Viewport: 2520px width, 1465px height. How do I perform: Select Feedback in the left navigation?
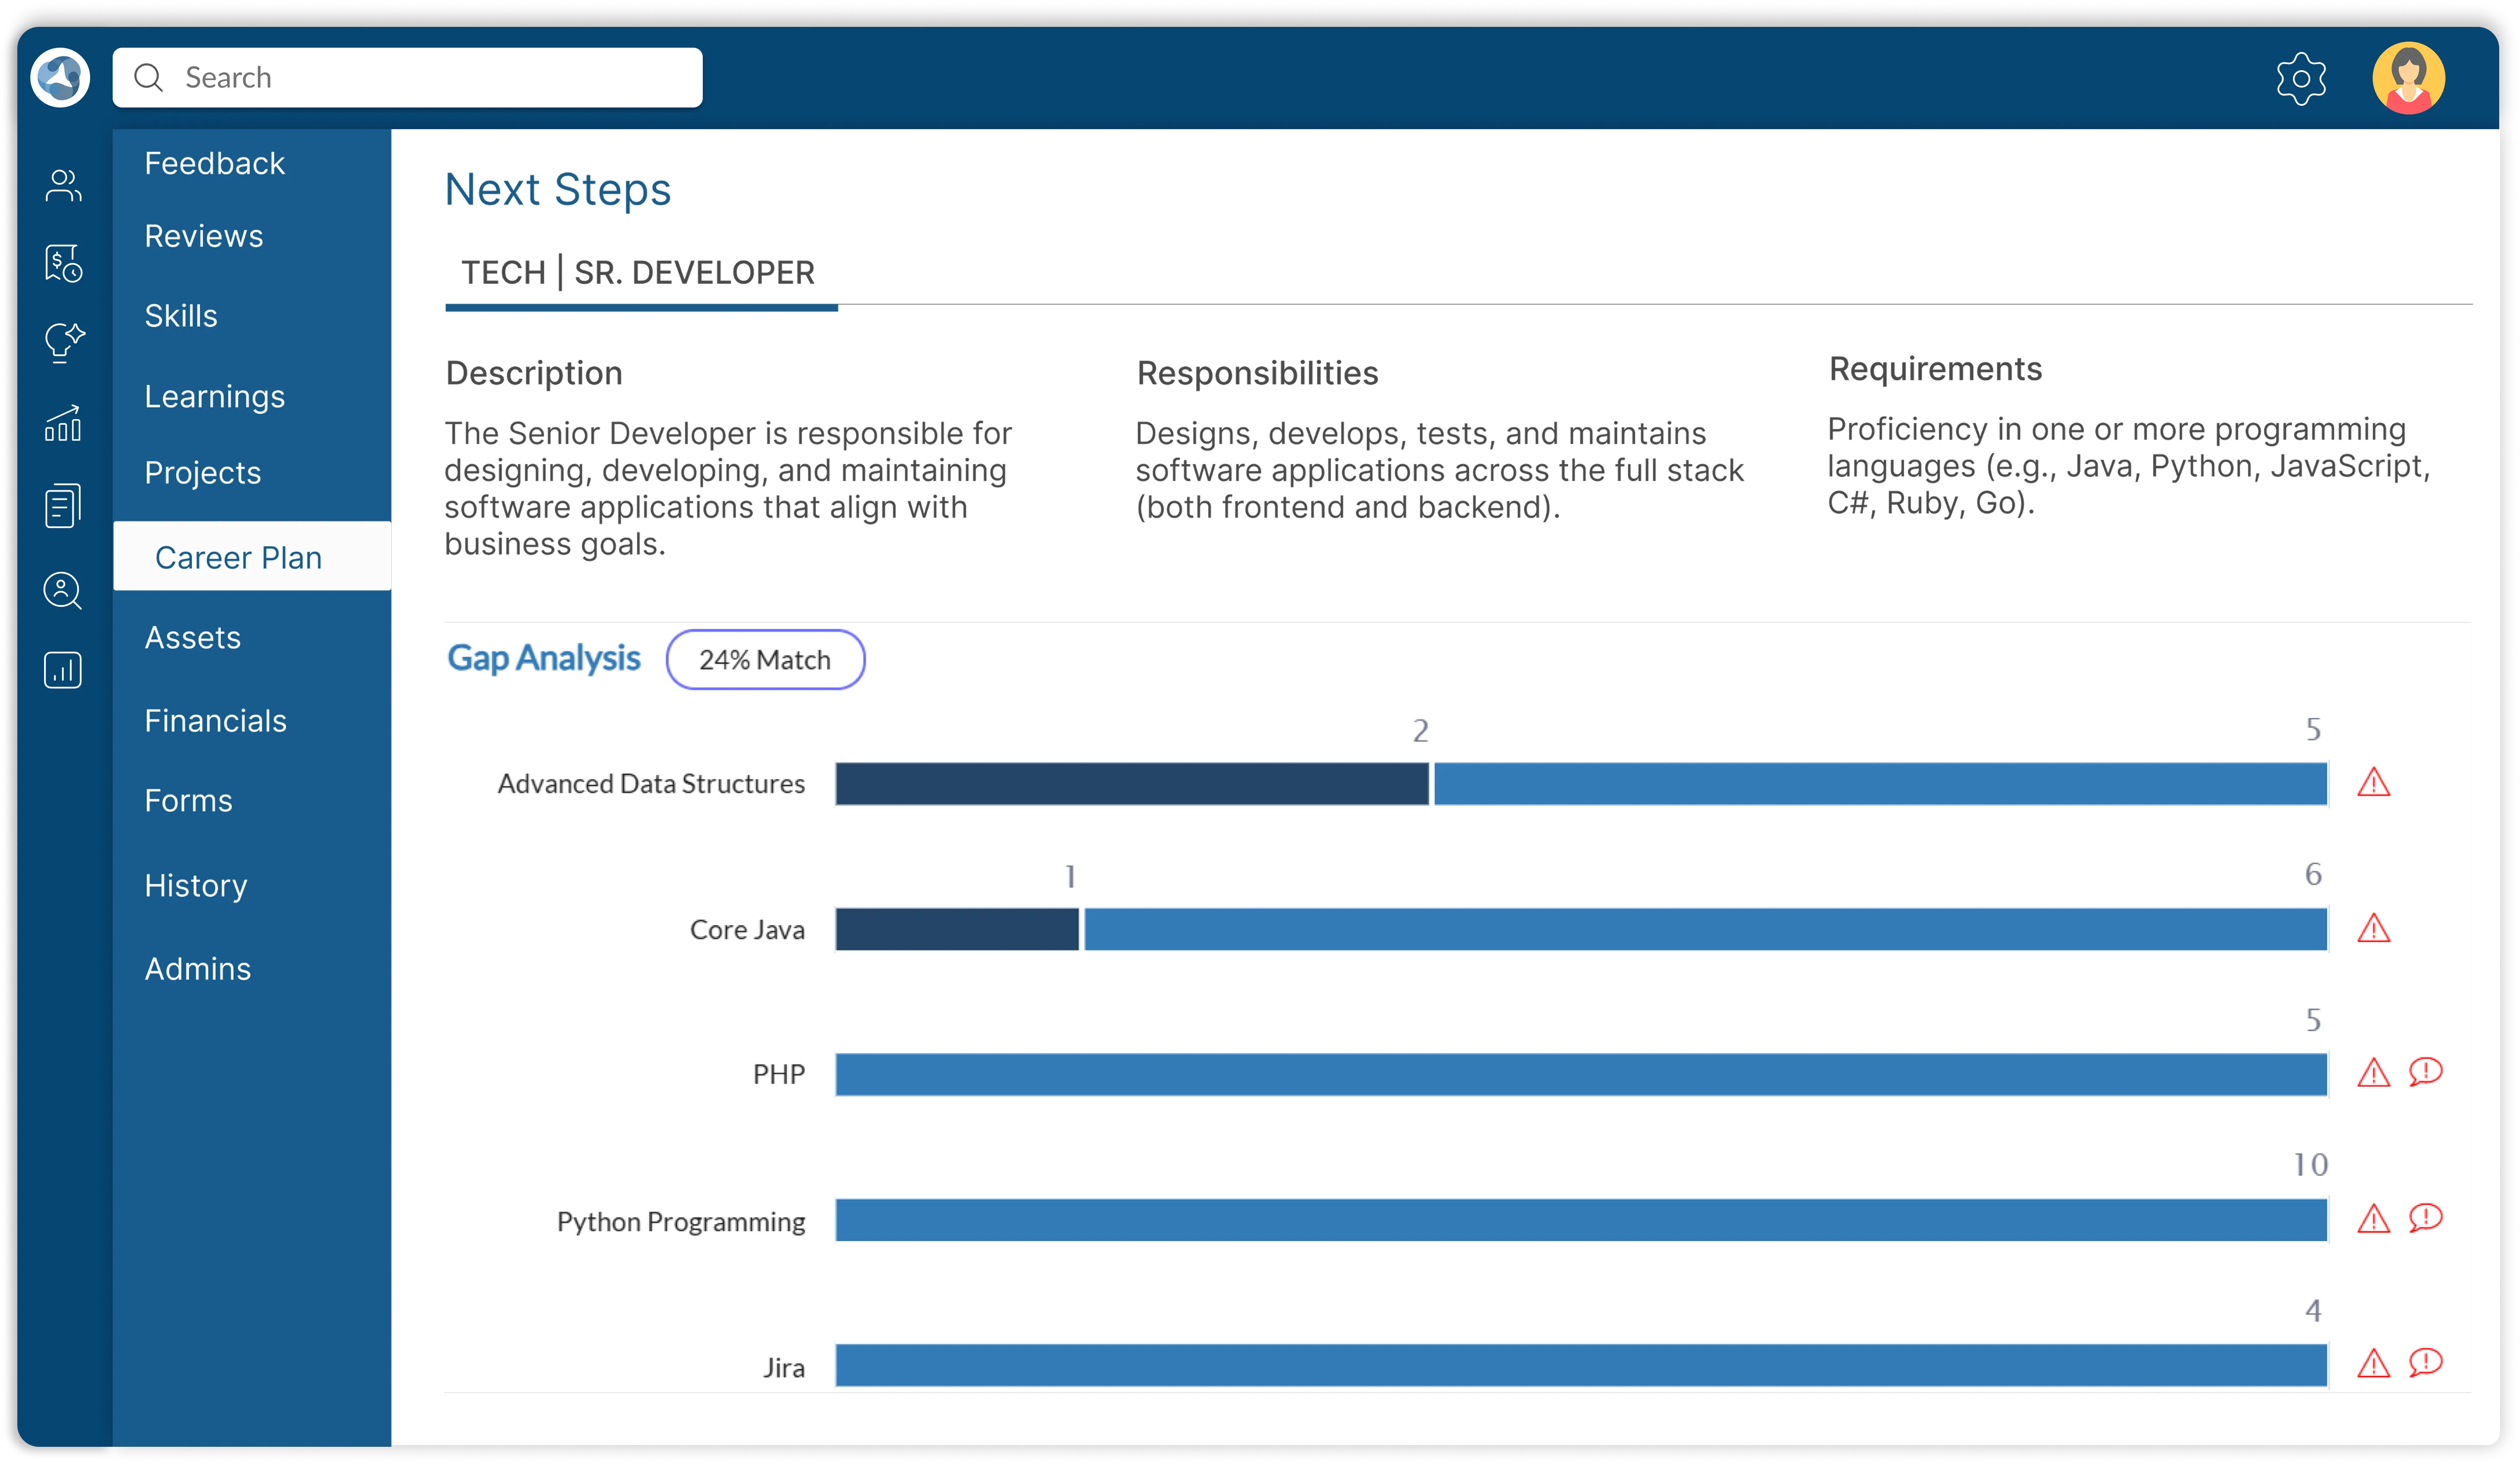[214, 163]
